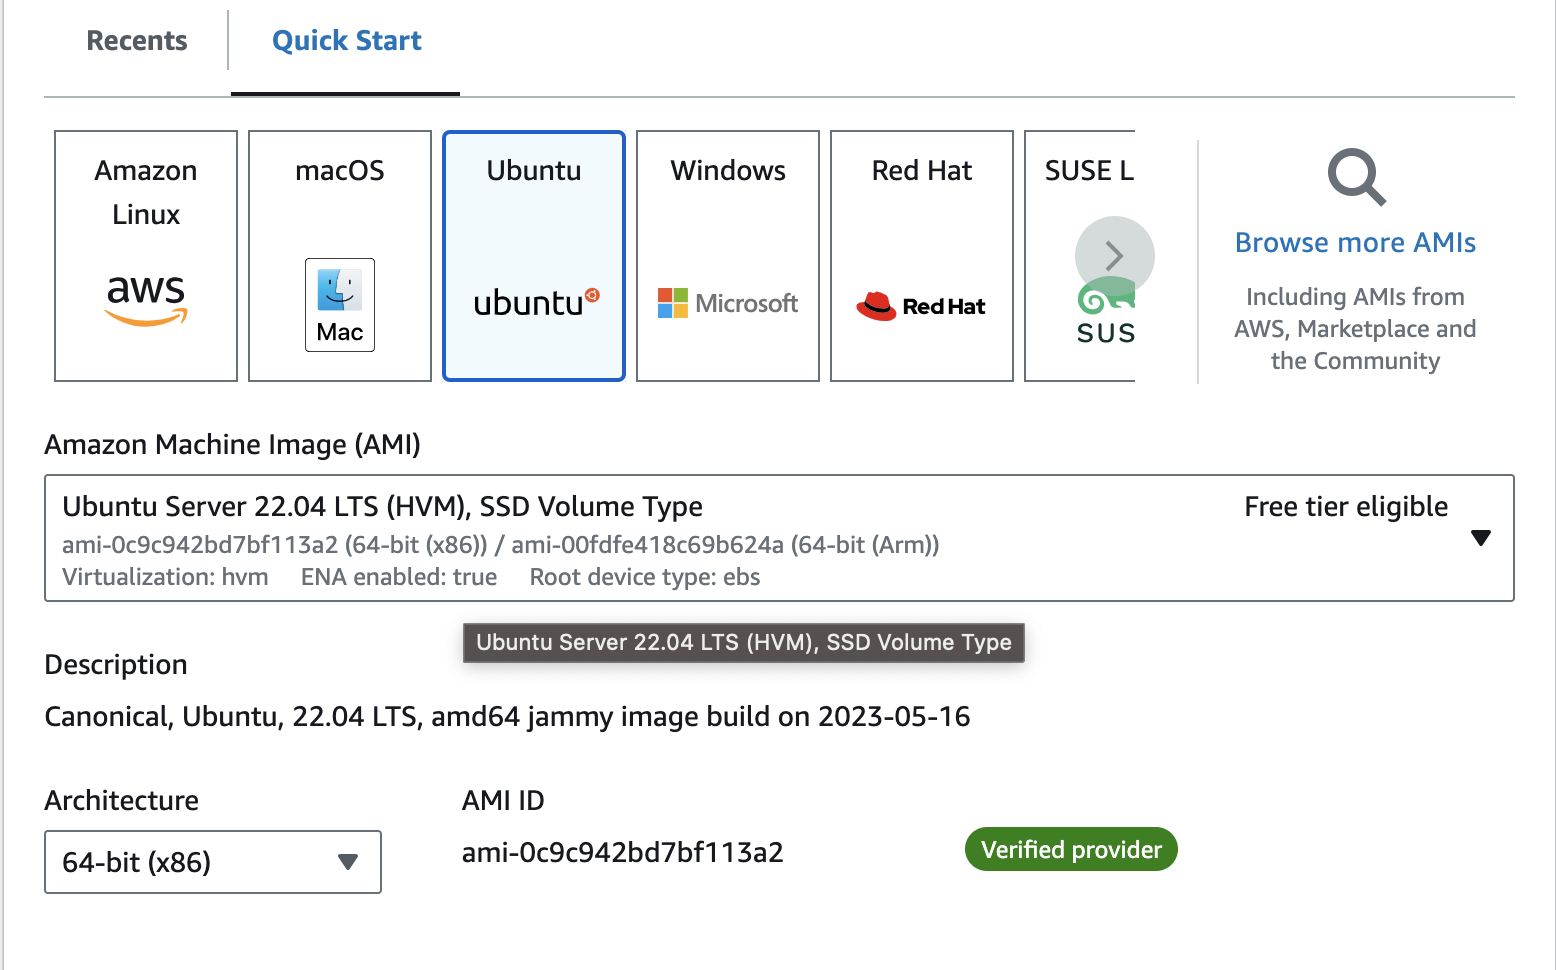This screenshot has width=1556, height=970.
Task: Open the Architecture 64-bit (x86) dropdown
Action: (213, 862)
